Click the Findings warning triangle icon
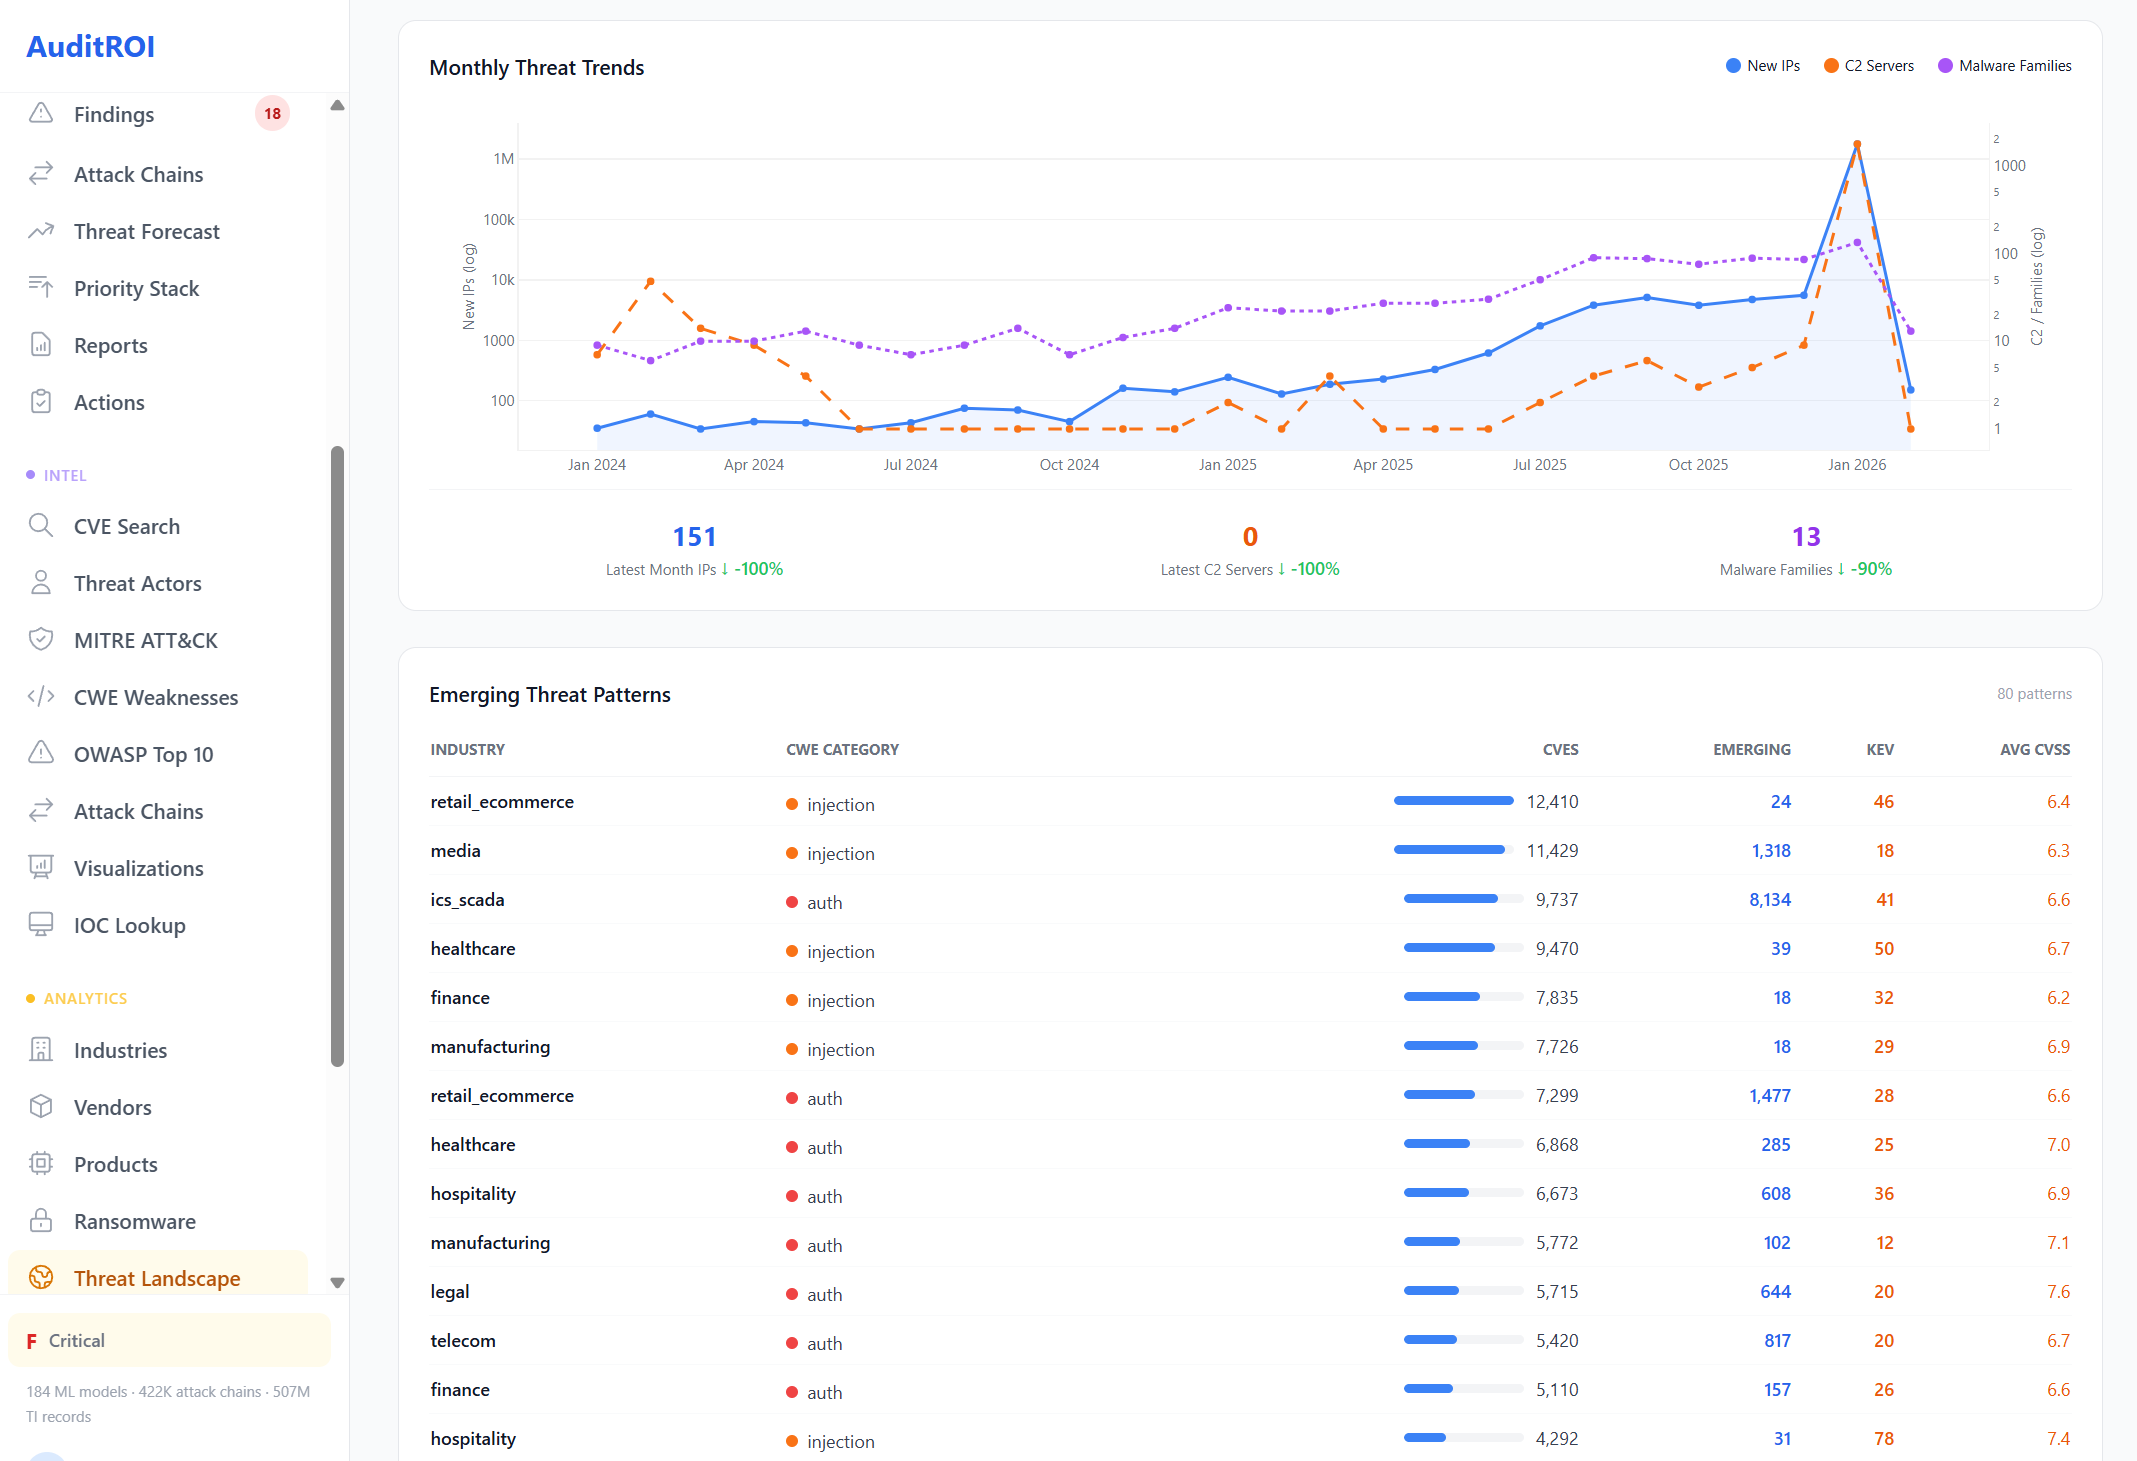This screenshot has height=1461, width=2137. pyautogui.click(x=41, y=113)
